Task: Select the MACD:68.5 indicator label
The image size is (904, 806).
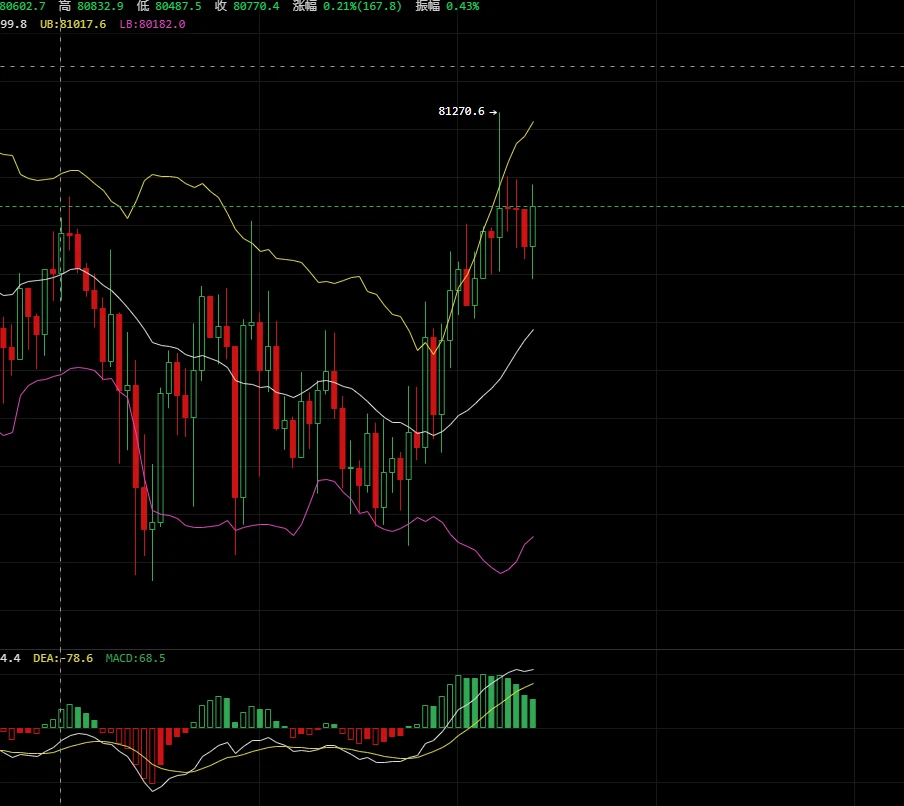Action: 135,658
